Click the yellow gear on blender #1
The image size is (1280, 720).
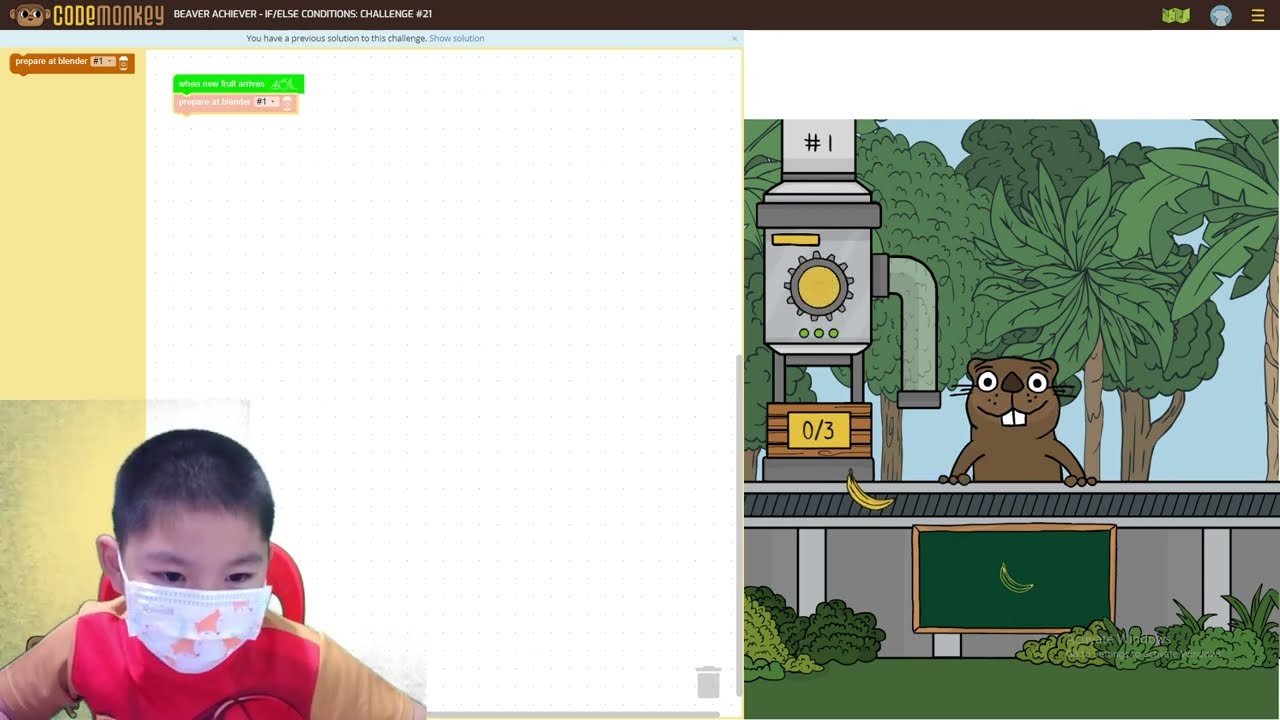(x=819, y=287)
